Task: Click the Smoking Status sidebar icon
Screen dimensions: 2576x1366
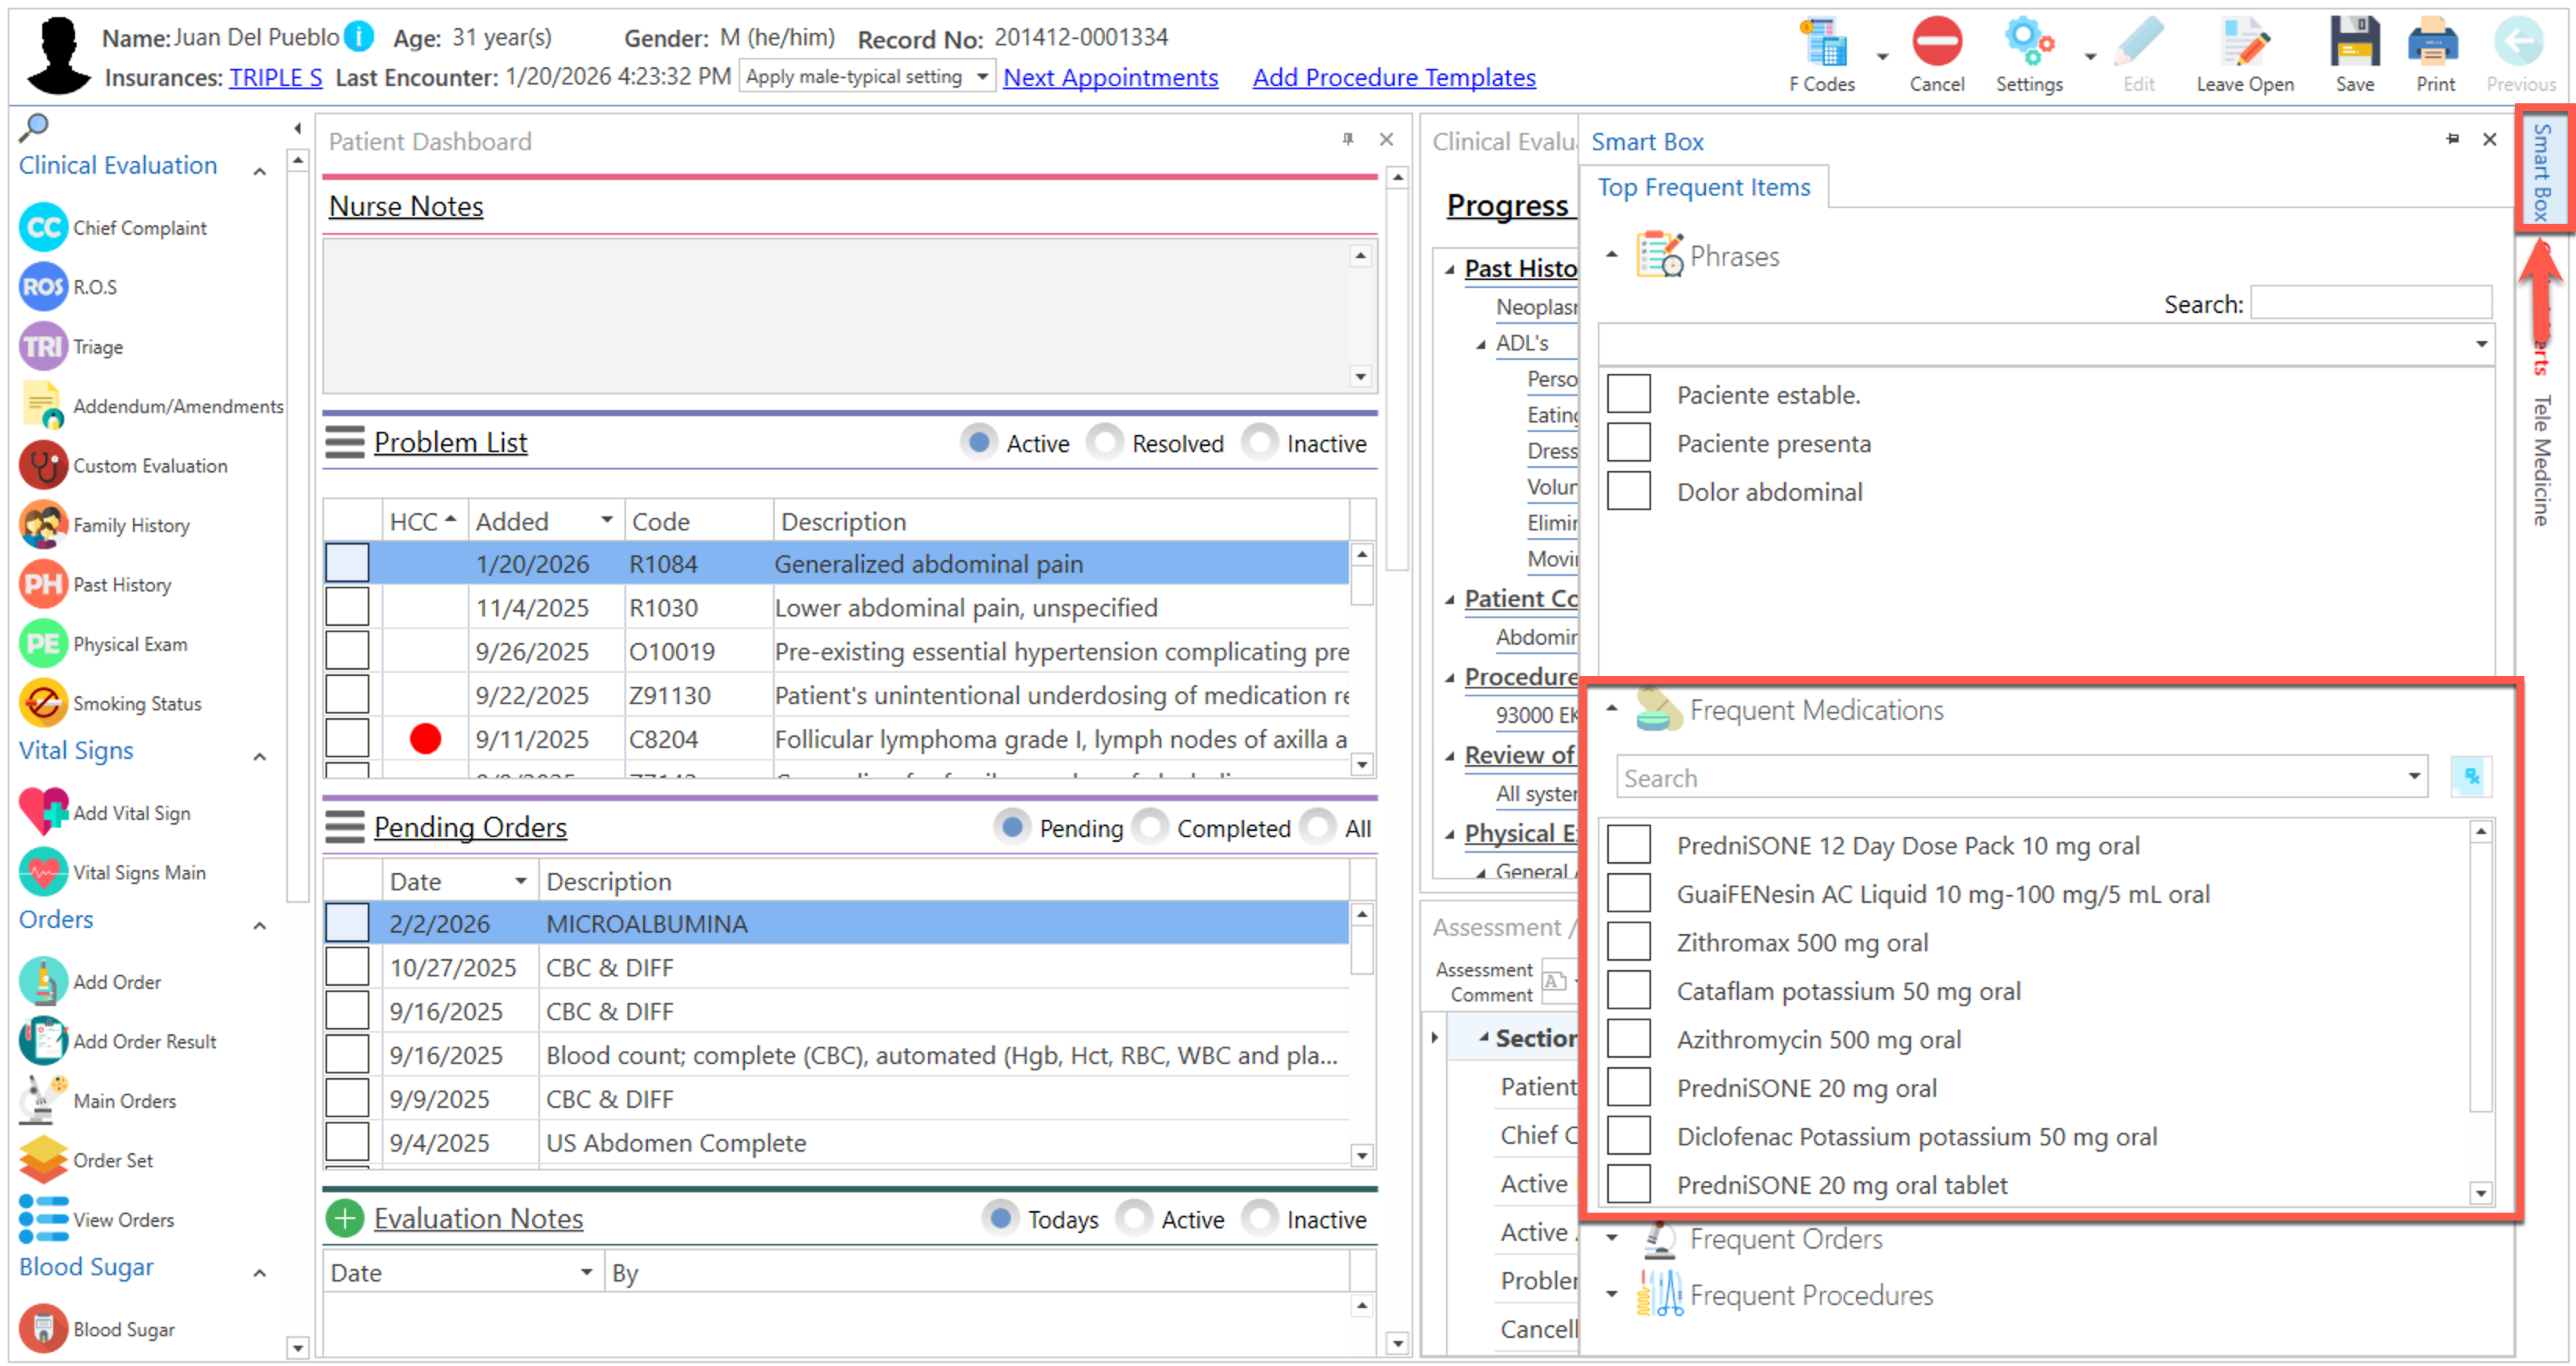Action: (43, 703)
